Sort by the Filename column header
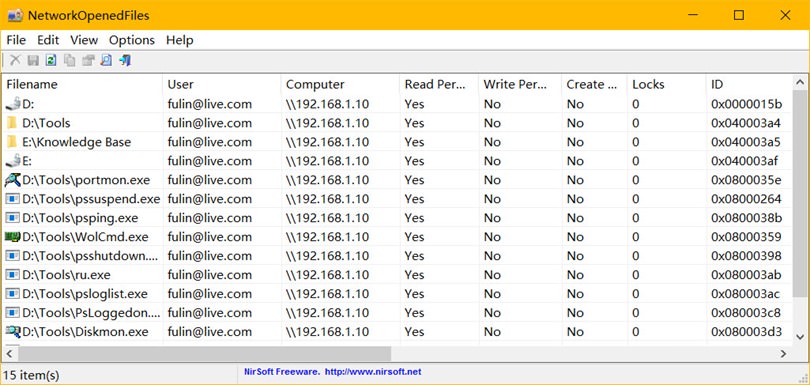810x385 pixels. tap(83, 84)
